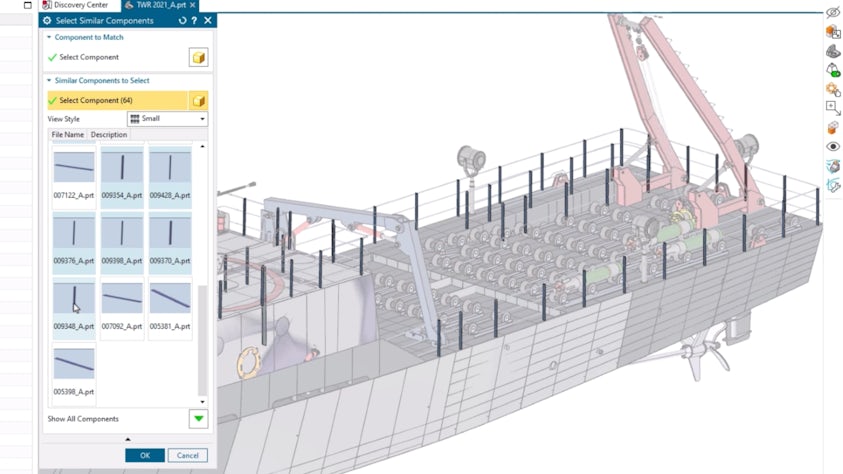Viewport: 843px width, 474px height.
Task: Toggle the eye visibility icon in right toolbar
Action: (x=833, y=146)
